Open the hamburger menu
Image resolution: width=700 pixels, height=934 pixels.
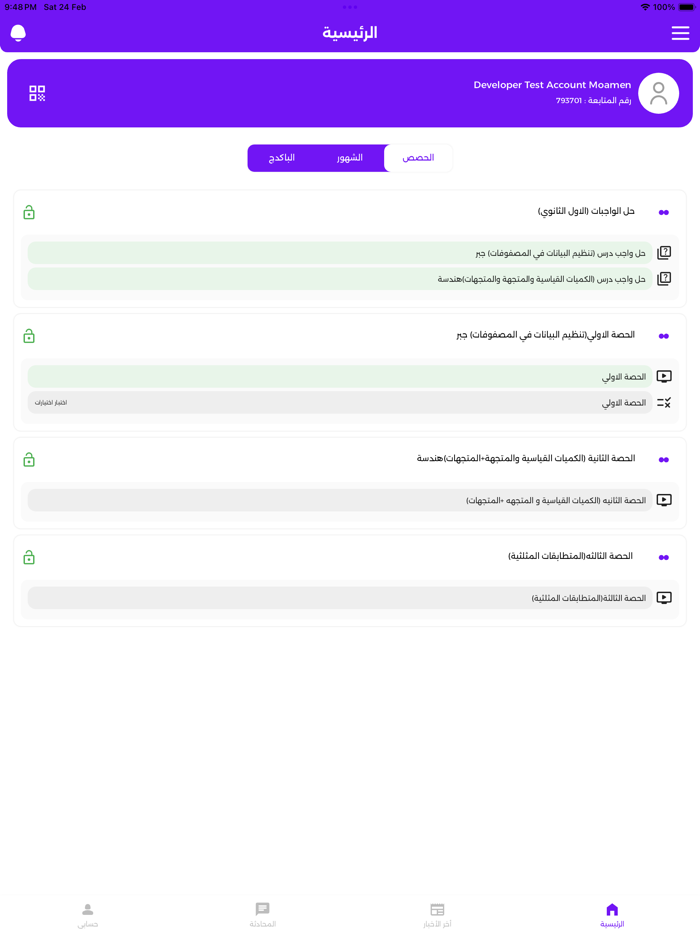pyautogui.click(x=679, y=33)
